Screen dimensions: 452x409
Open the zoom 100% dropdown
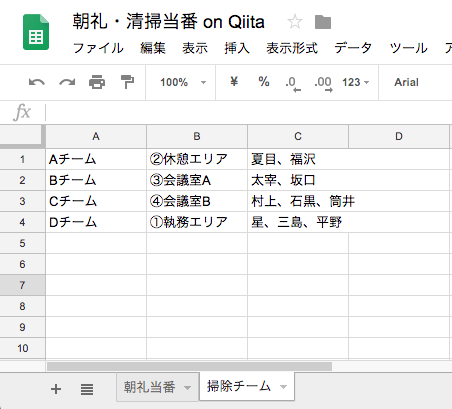click(x=183, y=82)
